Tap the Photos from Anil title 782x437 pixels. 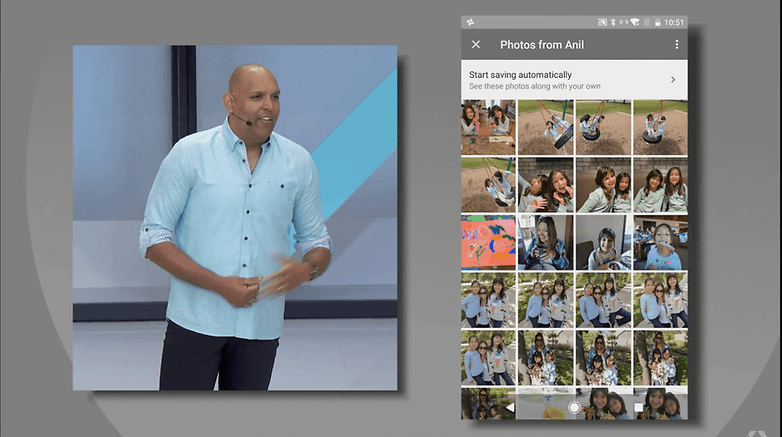(542, 45)
